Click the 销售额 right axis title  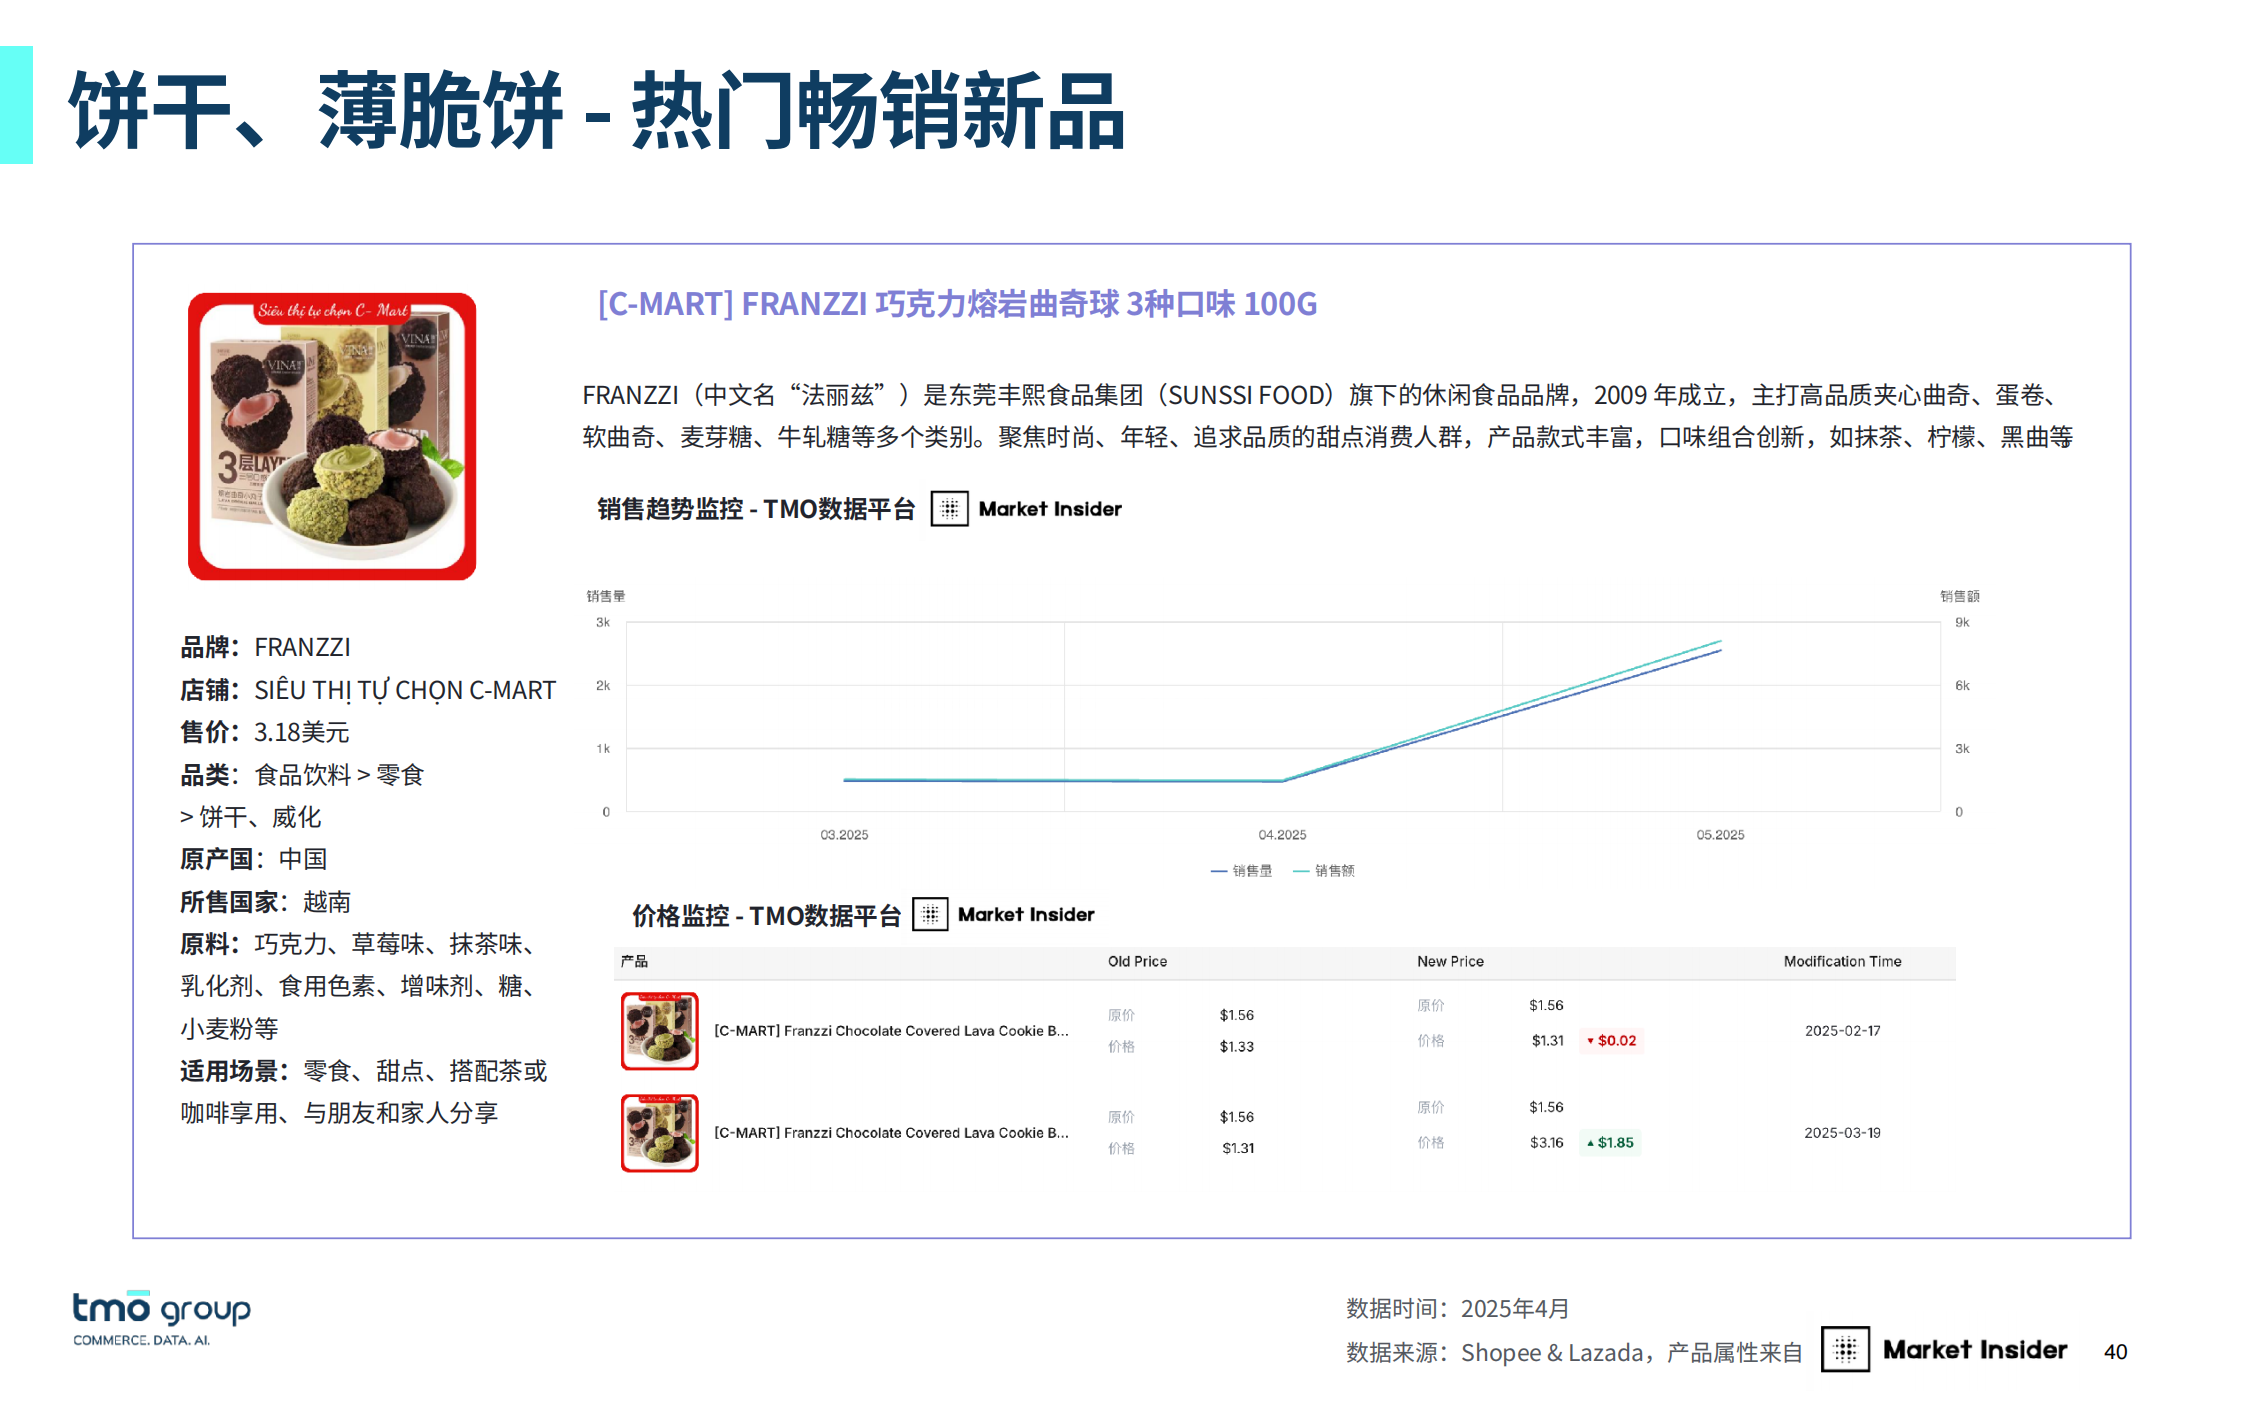coord(1959,597)
